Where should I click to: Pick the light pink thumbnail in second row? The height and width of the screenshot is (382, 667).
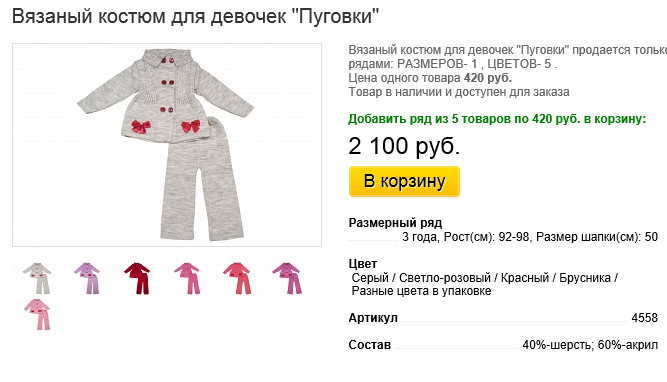point(37,314)
